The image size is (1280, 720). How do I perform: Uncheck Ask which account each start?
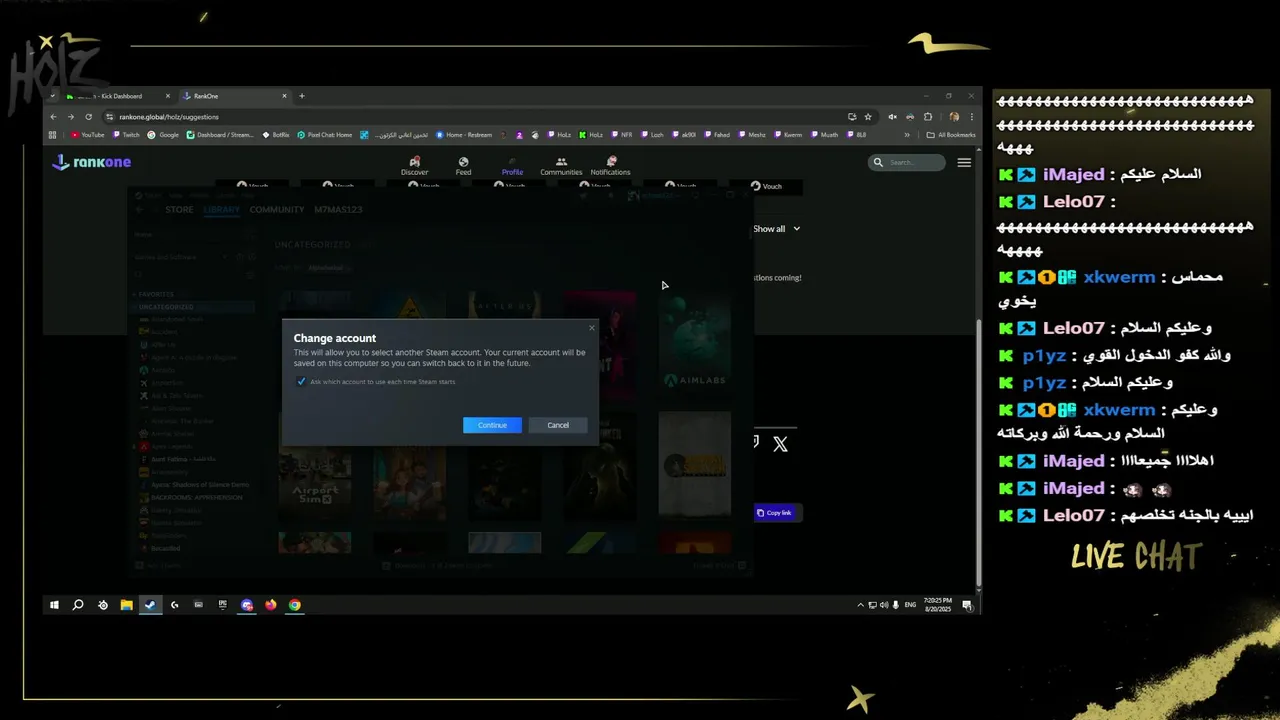301,382
